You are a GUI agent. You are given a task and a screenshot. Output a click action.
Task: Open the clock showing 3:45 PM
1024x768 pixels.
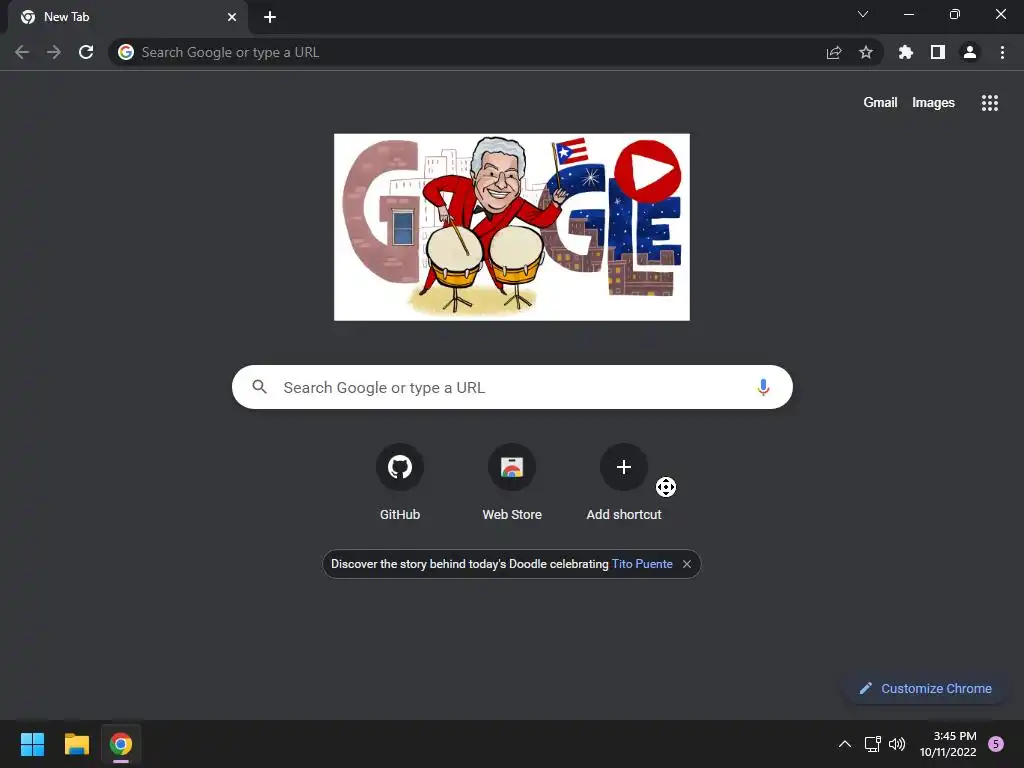point(948,744)
